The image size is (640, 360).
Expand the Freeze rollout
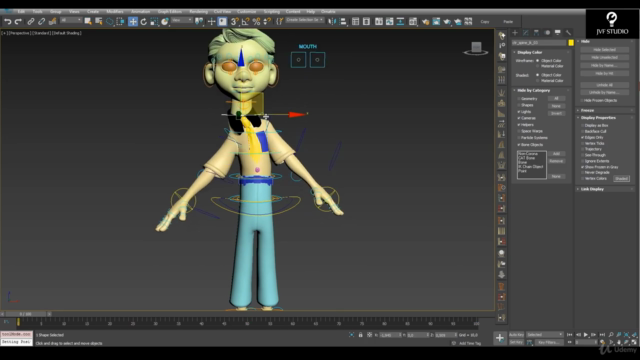606,110
